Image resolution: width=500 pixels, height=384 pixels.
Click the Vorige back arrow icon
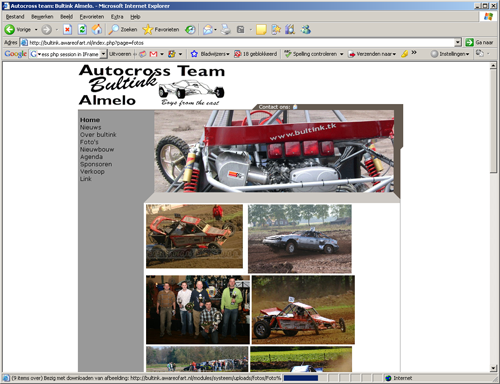[x=10, y=30]
